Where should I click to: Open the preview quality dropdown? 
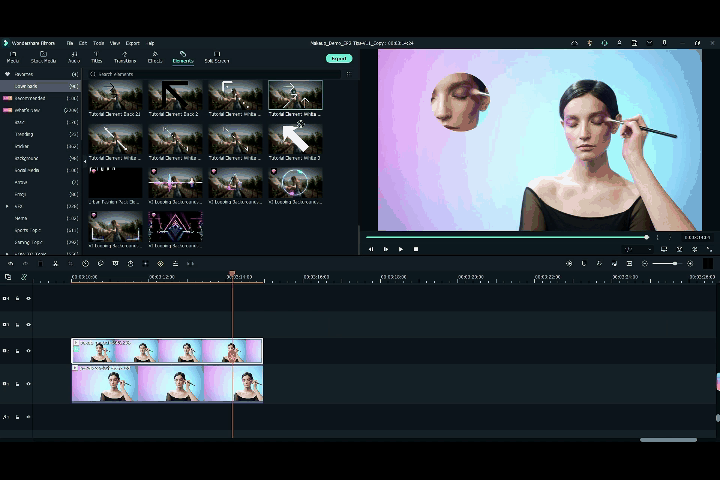(637, 249)
